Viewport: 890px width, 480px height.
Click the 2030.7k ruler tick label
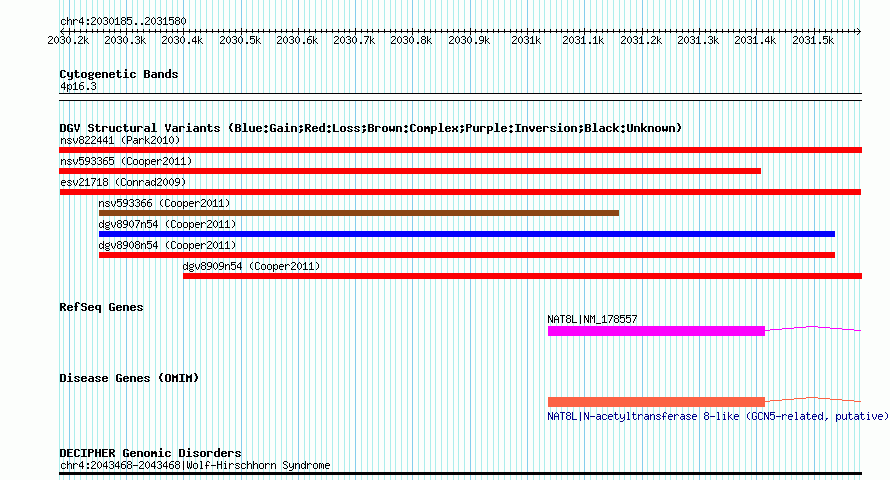click(354, 40)
